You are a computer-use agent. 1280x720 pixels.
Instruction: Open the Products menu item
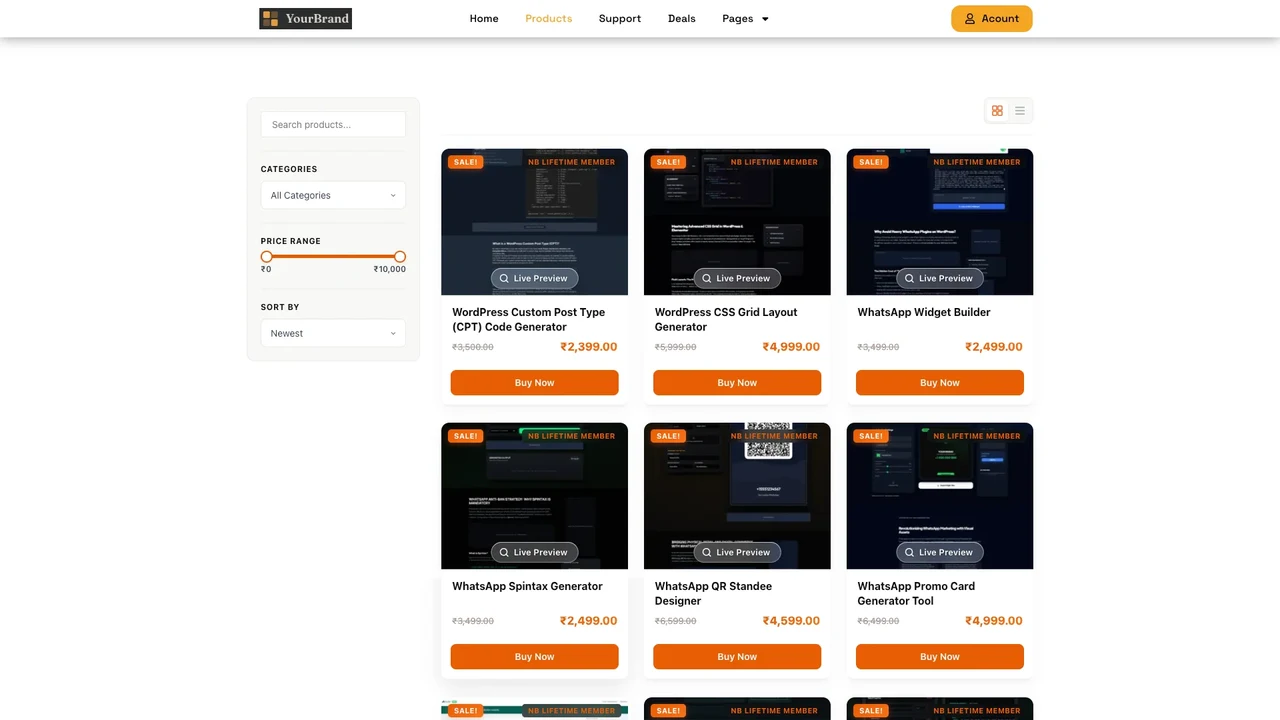[x=549, y=19]
